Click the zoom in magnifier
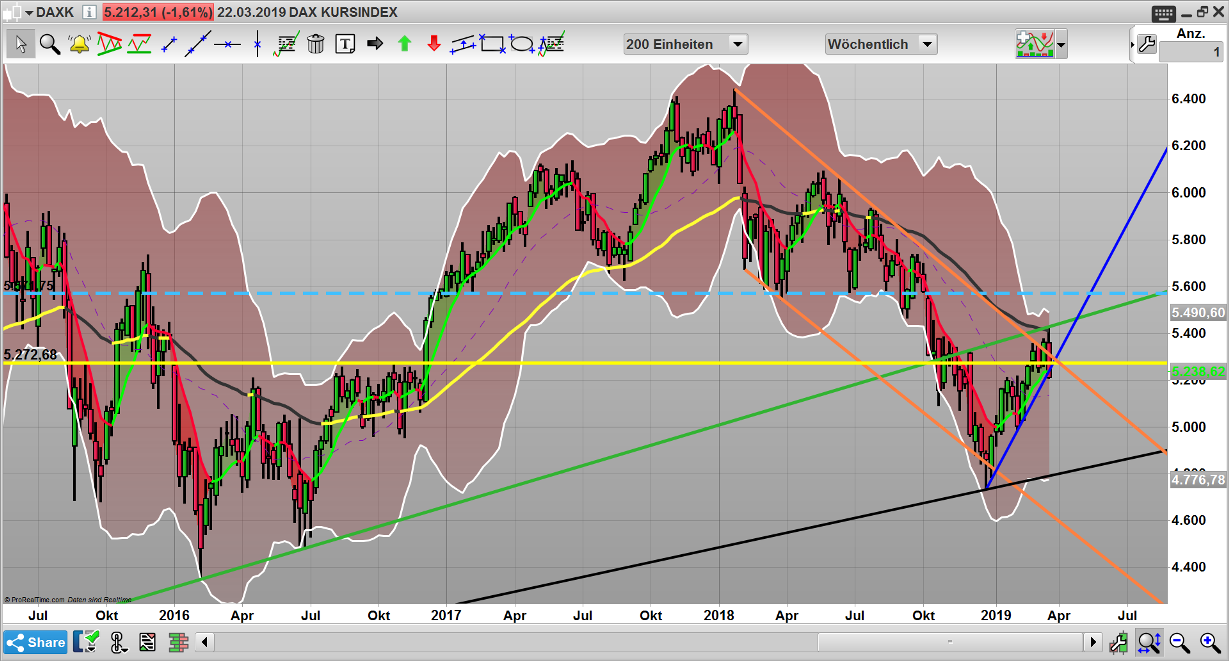 pyautogui.click(x=1208, y=642)
